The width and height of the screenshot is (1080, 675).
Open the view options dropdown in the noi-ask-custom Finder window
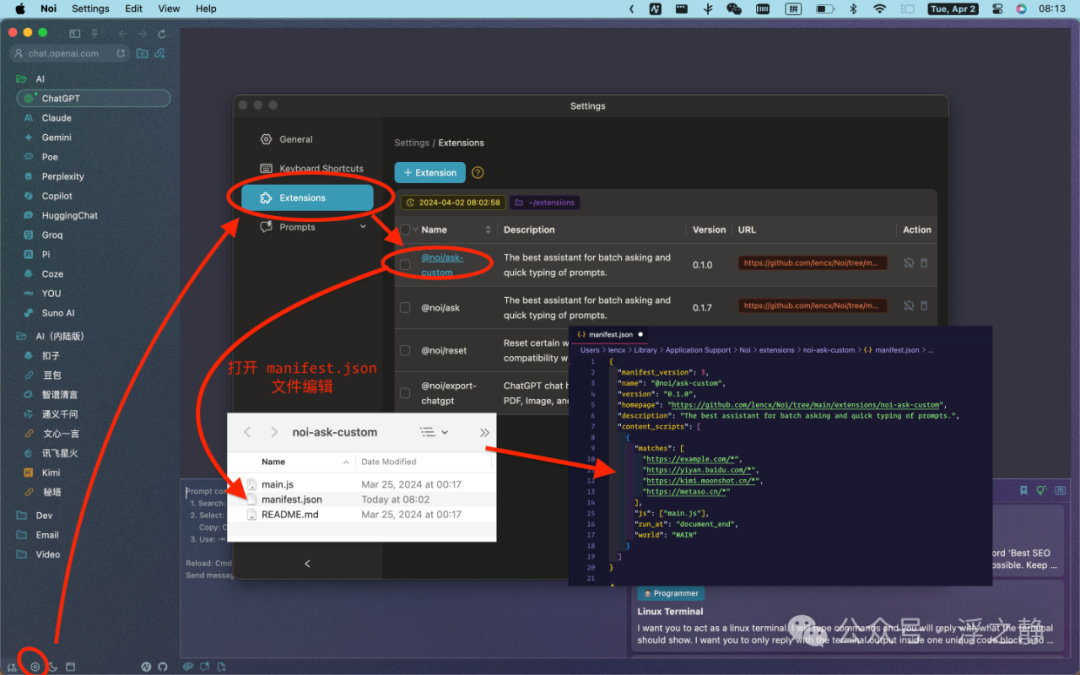(435, 432)
